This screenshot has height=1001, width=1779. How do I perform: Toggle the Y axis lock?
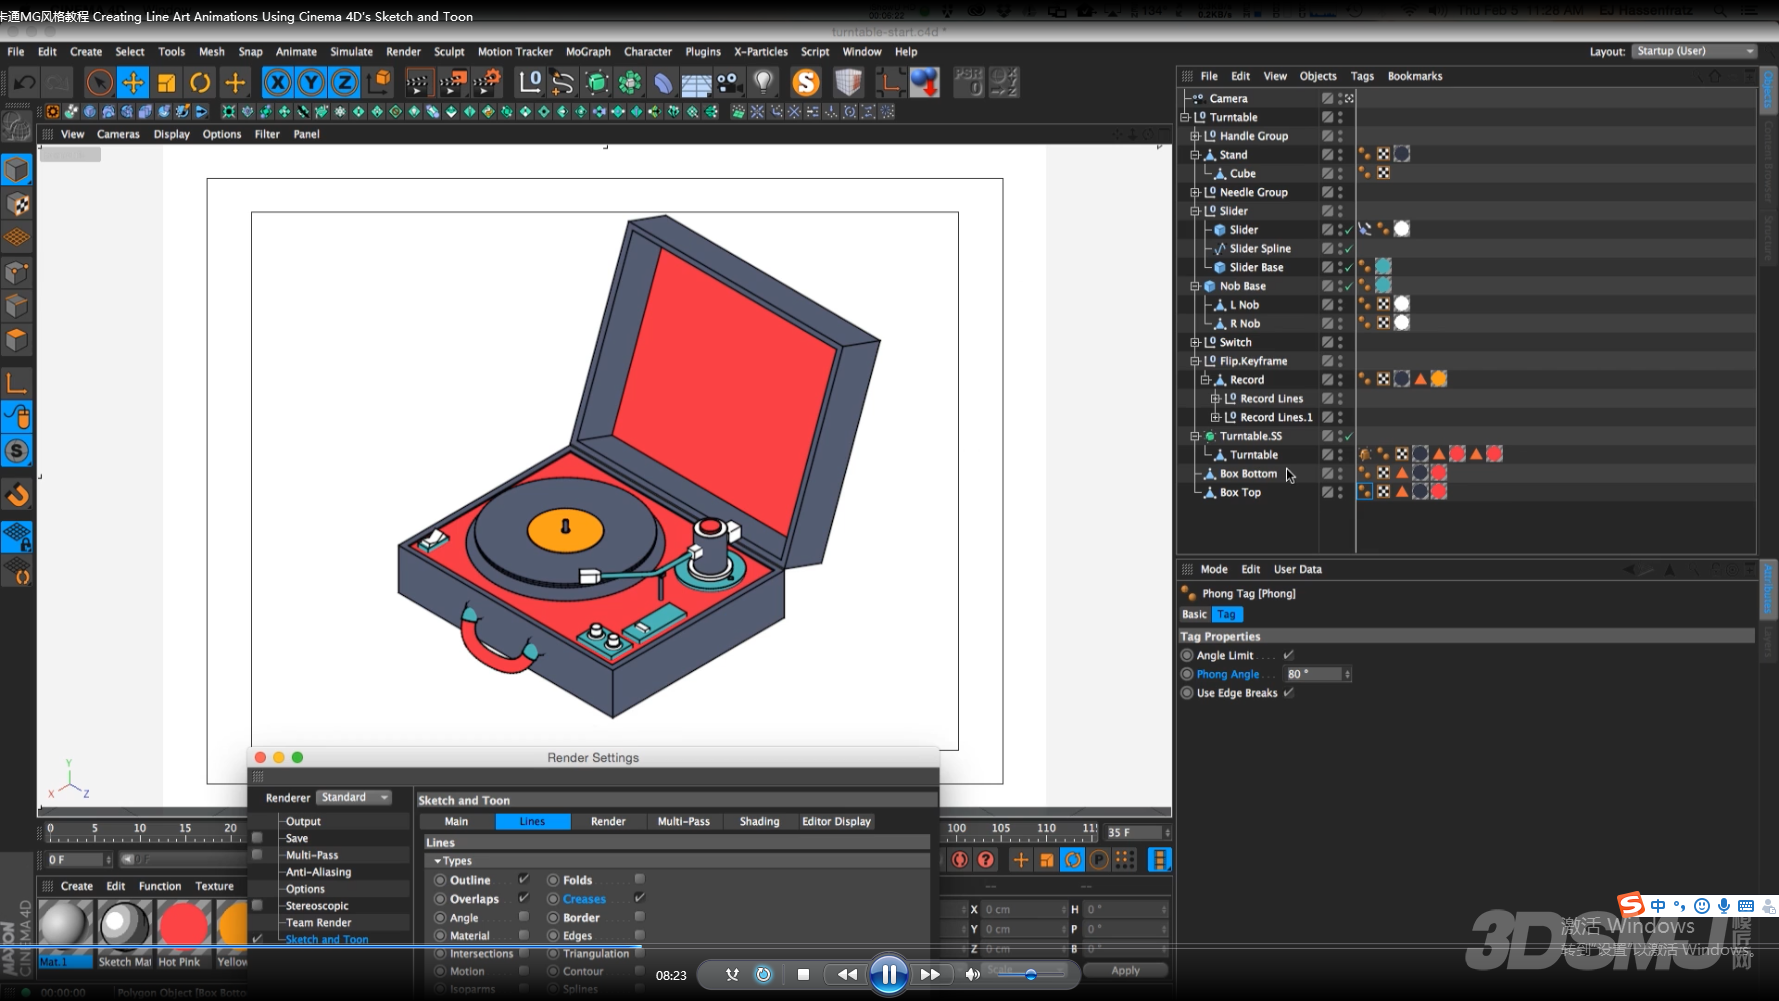(x=311, y=82)
